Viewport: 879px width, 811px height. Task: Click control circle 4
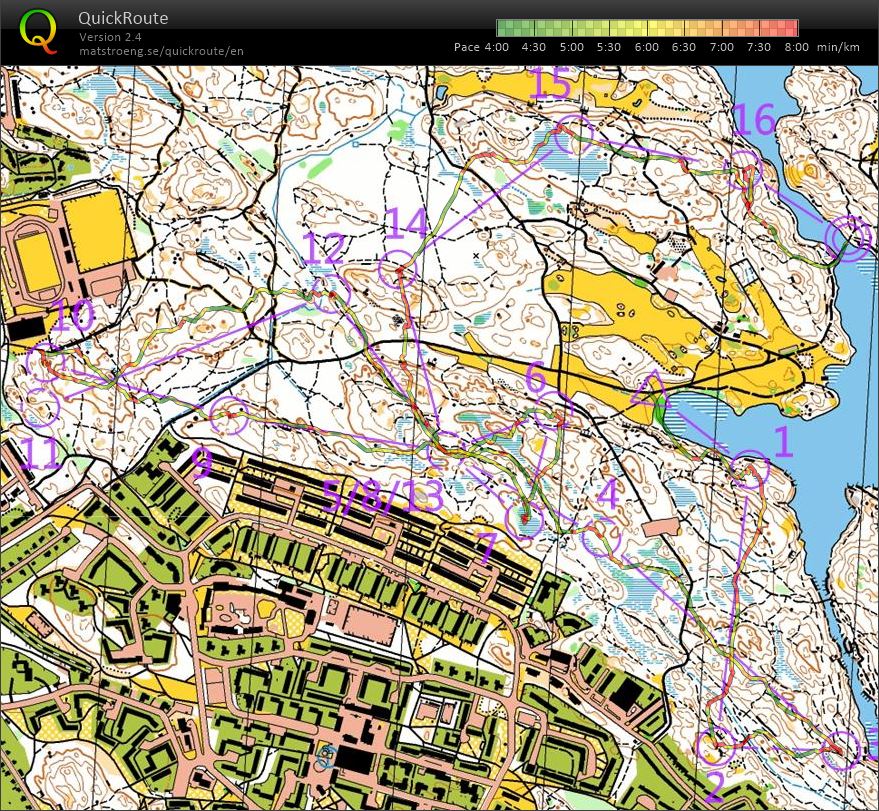(x=601, y=538)
